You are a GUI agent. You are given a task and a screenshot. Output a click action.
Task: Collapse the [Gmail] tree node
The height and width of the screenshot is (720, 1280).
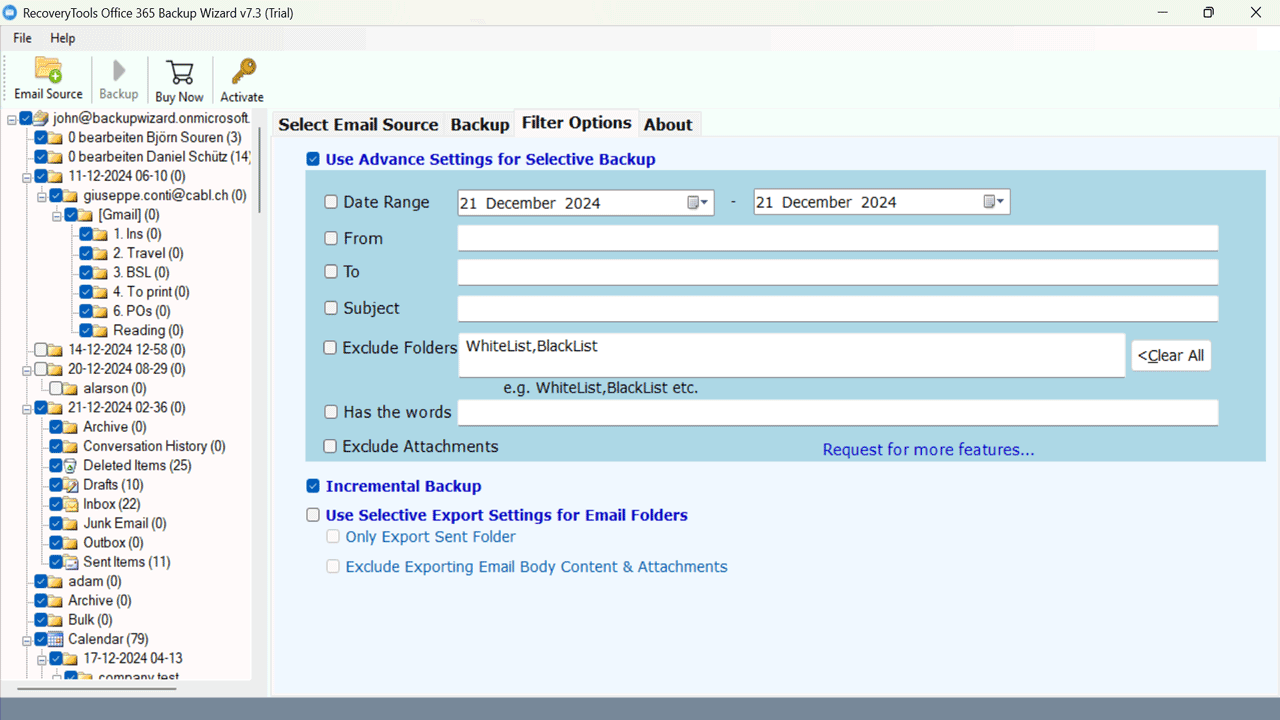click(57, 215)
